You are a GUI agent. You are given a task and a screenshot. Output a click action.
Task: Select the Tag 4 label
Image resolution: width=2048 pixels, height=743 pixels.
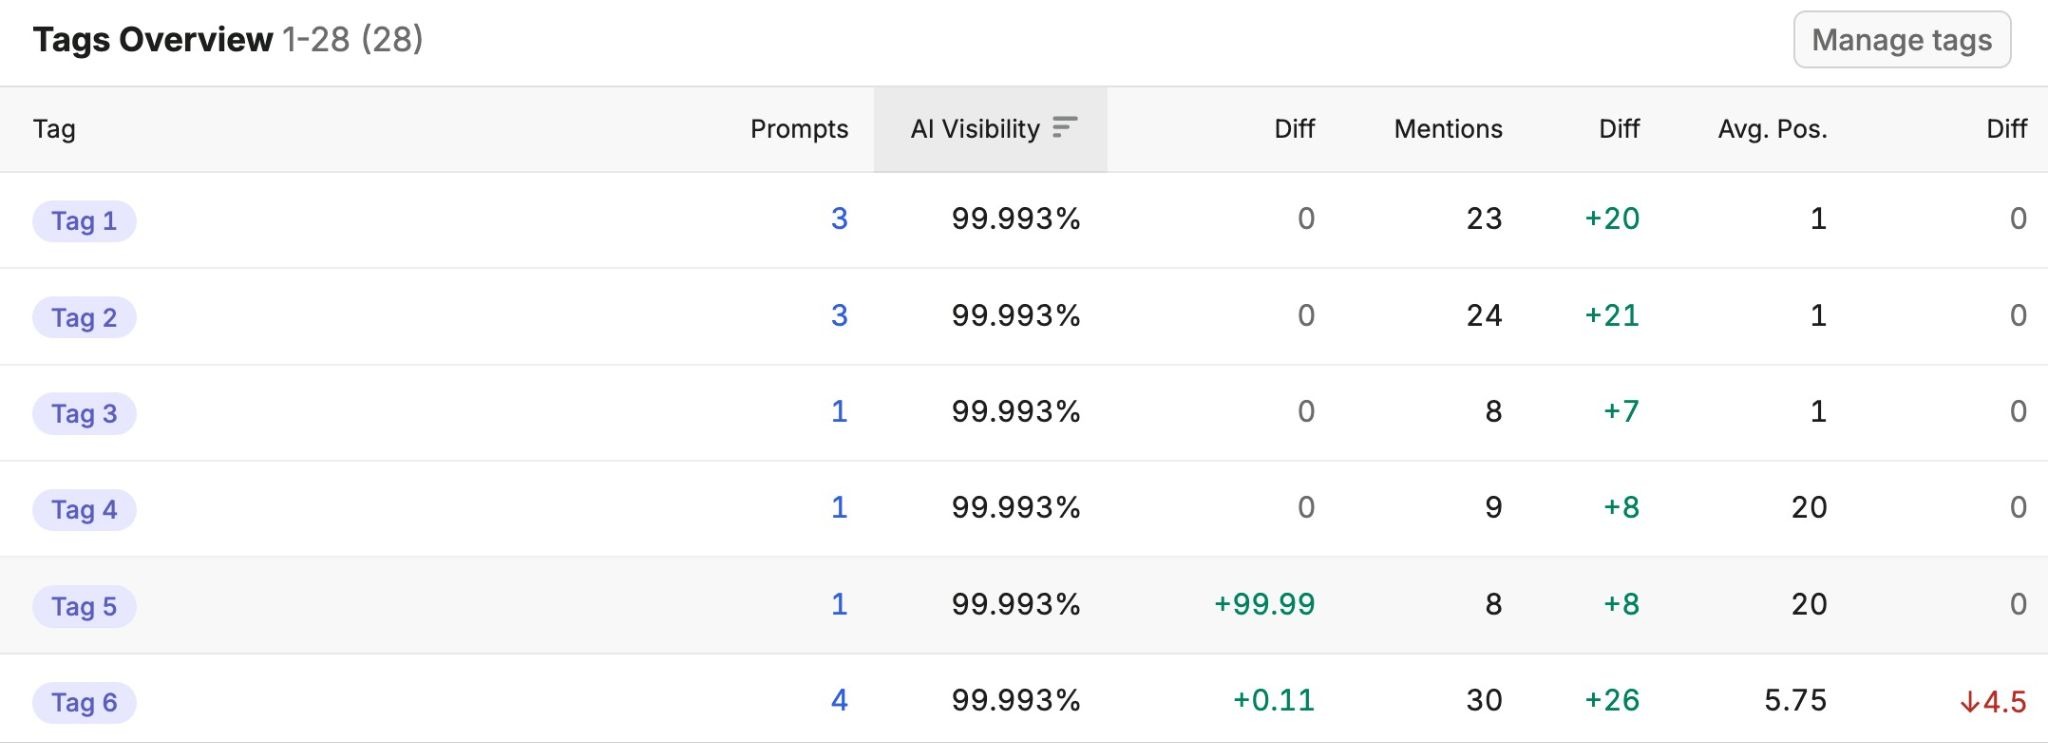coord(84,510)
